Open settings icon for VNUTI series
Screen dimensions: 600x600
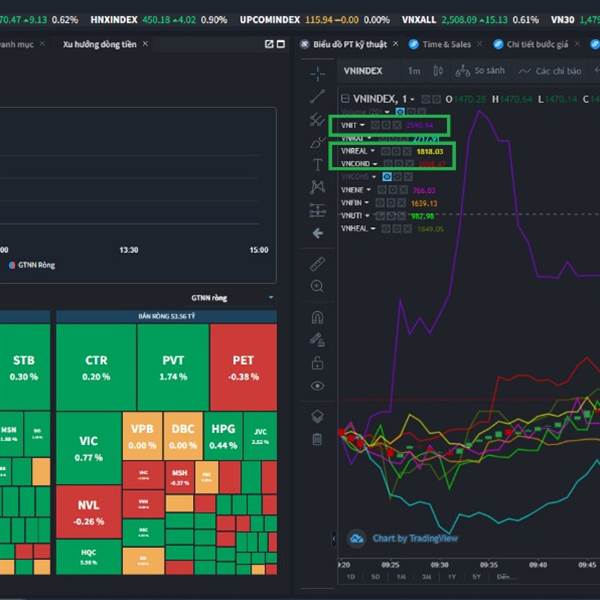(391, 216)
